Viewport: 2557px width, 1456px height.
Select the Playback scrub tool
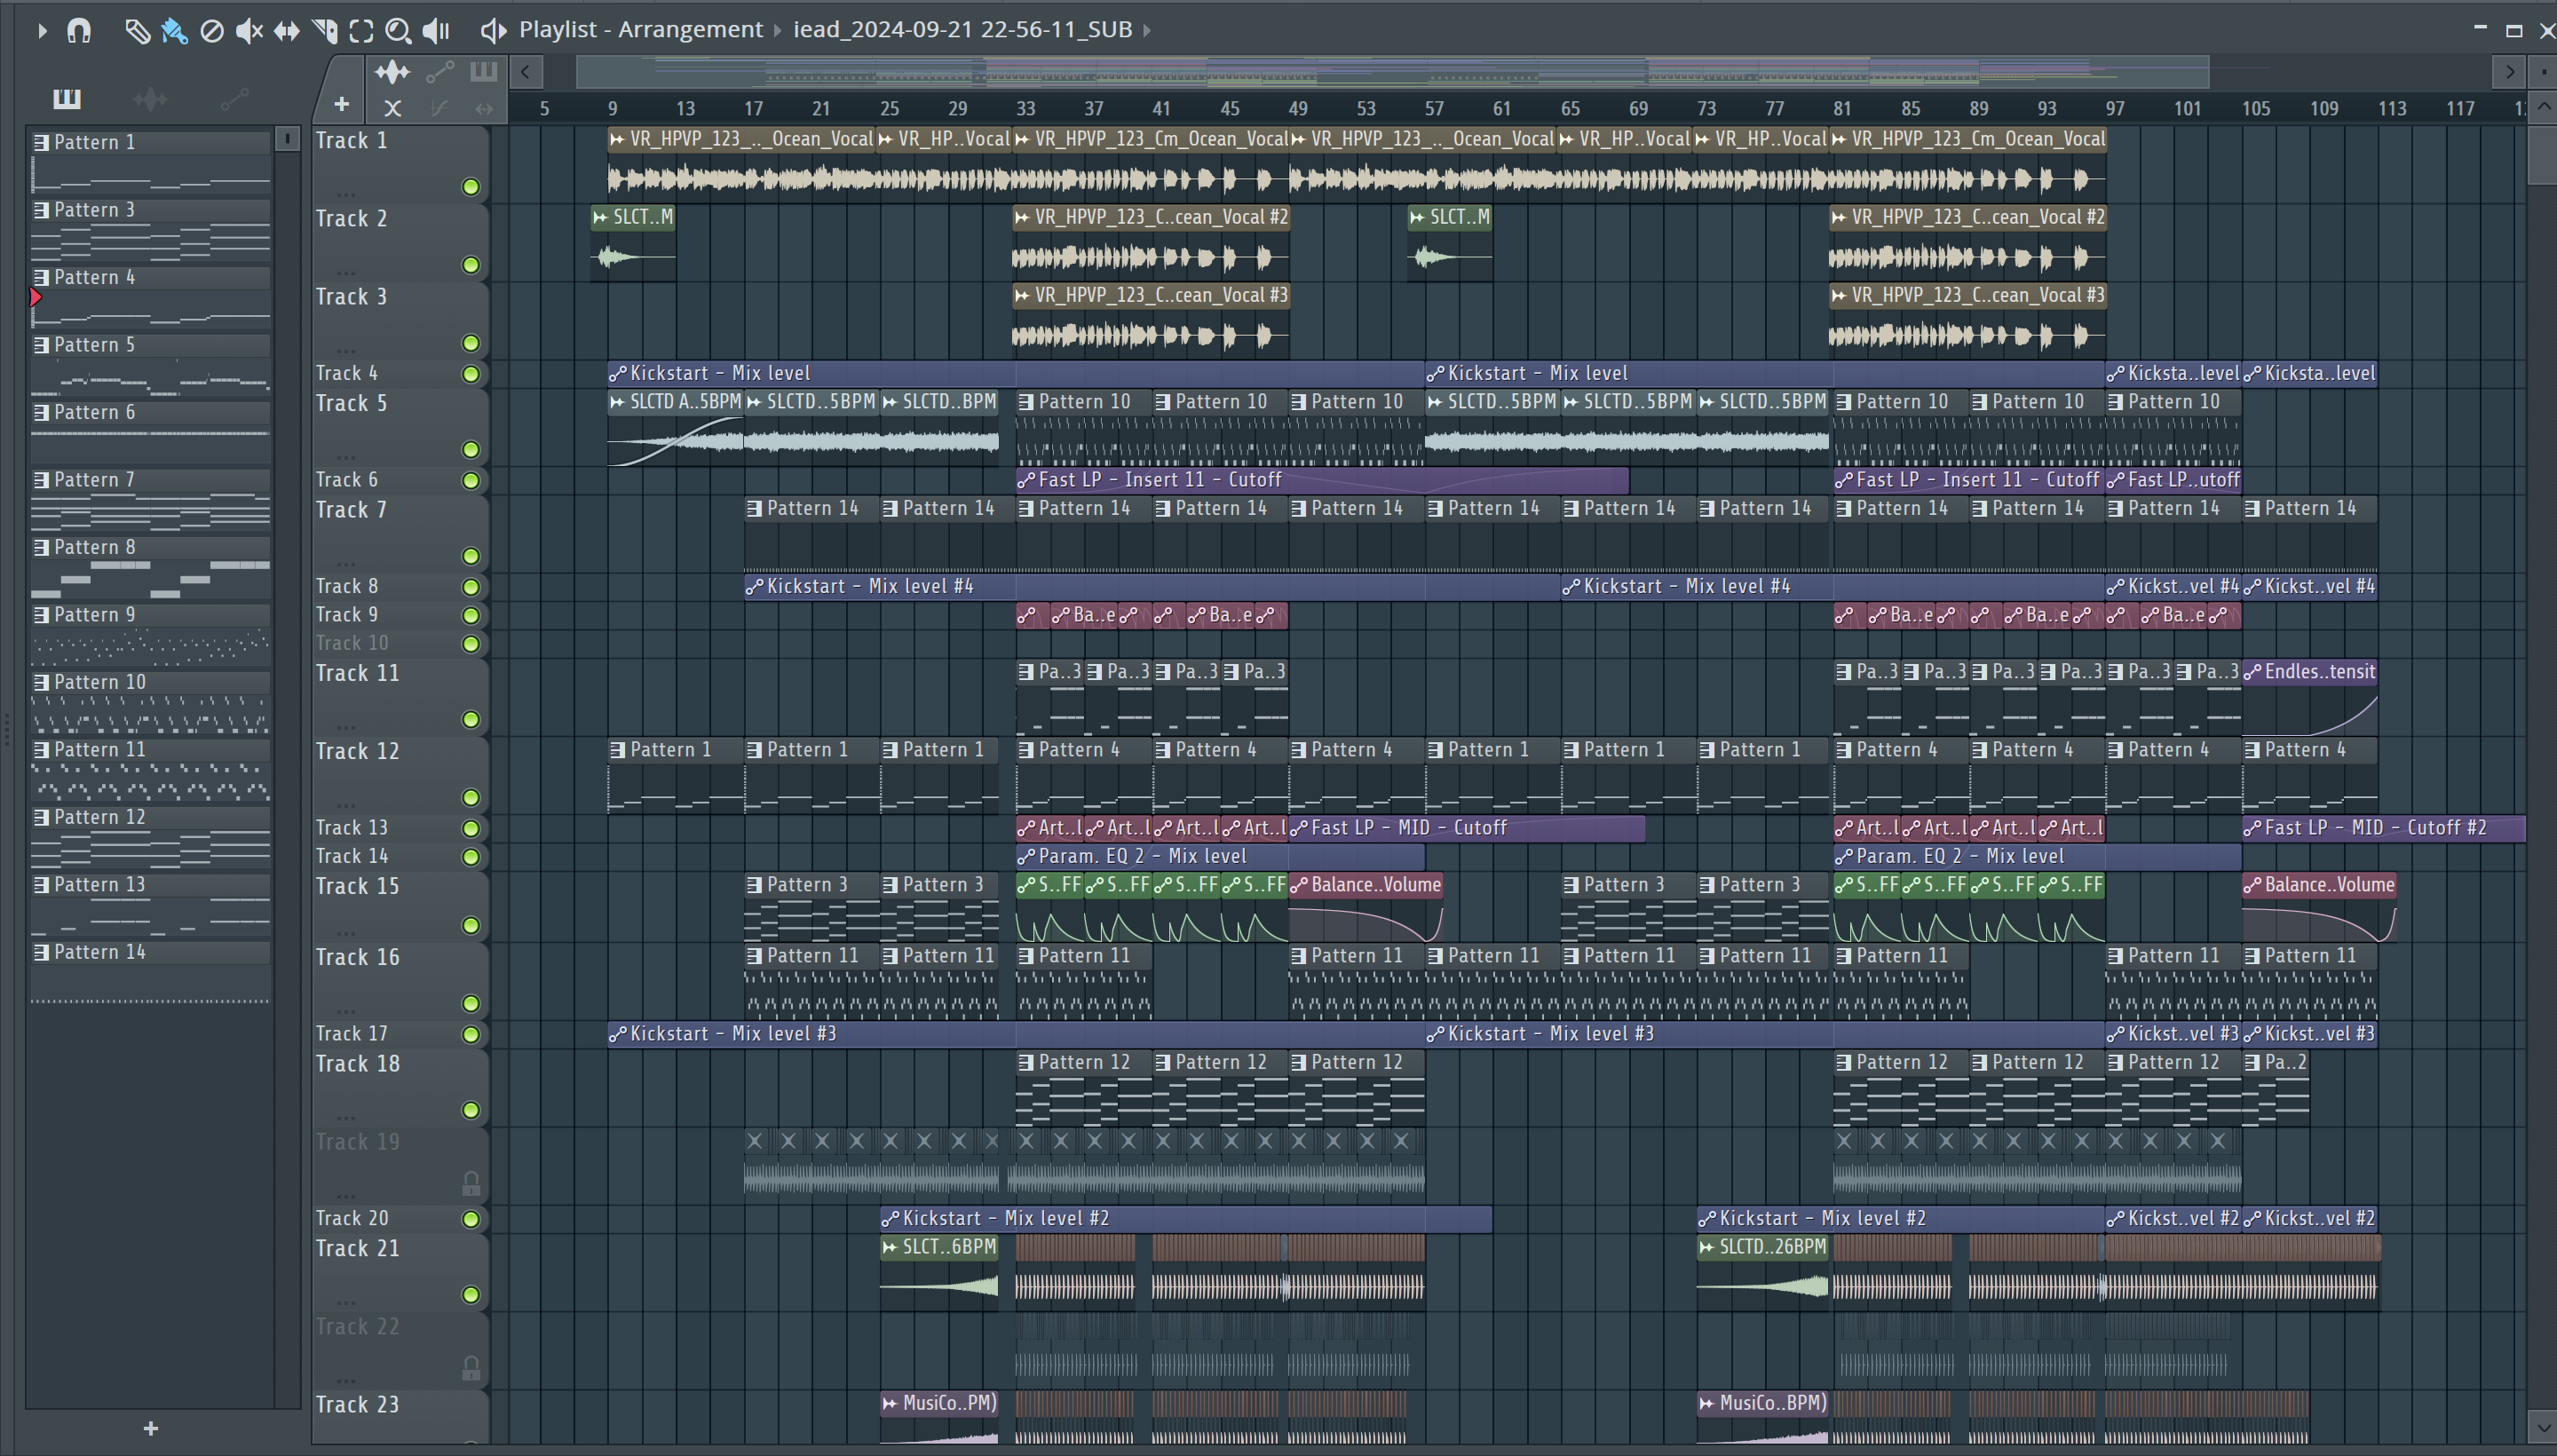[x=436, y=31]
